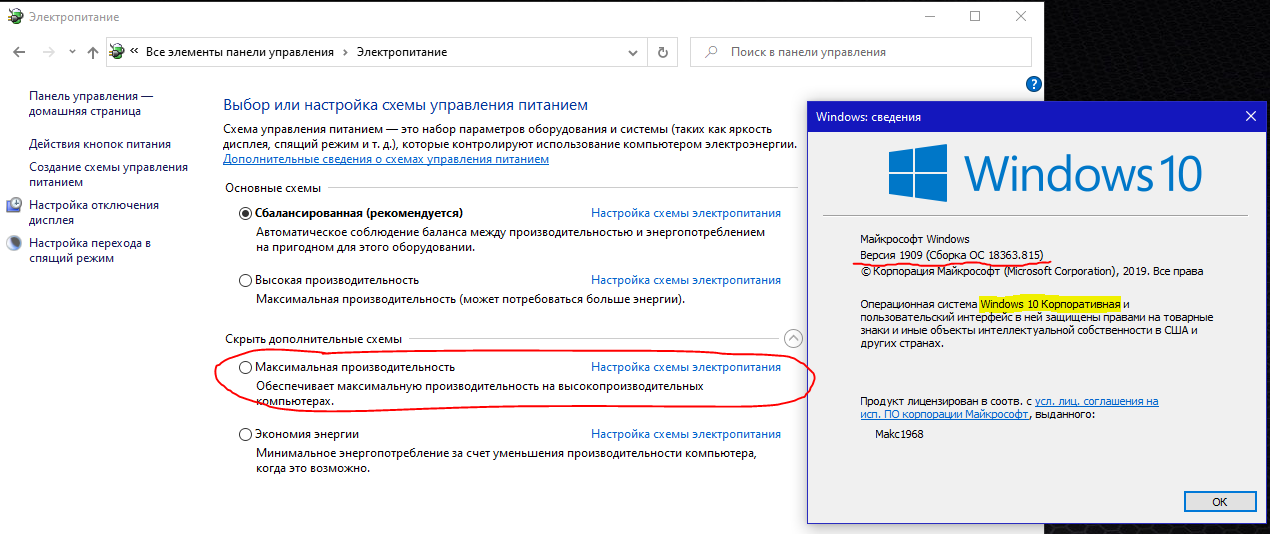Maximize the Электропитание window
This screenshot has width=1270, height=534.
975,16
